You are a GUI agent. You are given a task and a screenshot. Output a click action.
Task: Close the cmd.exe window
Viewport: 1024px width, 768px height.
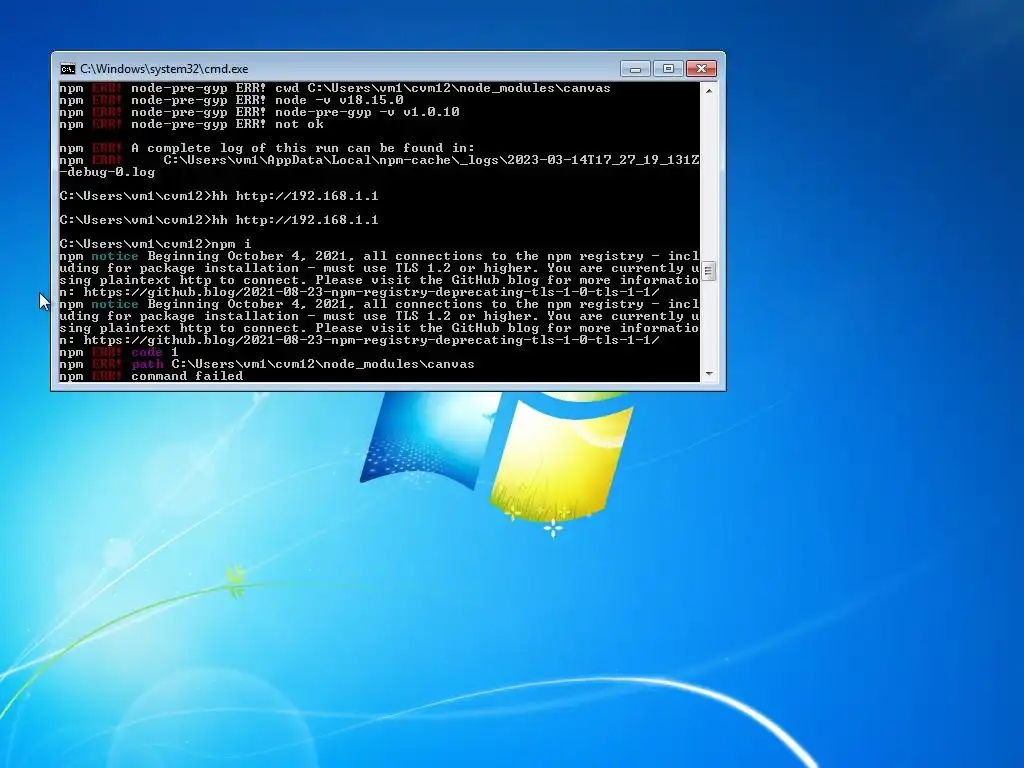[701, 69]
